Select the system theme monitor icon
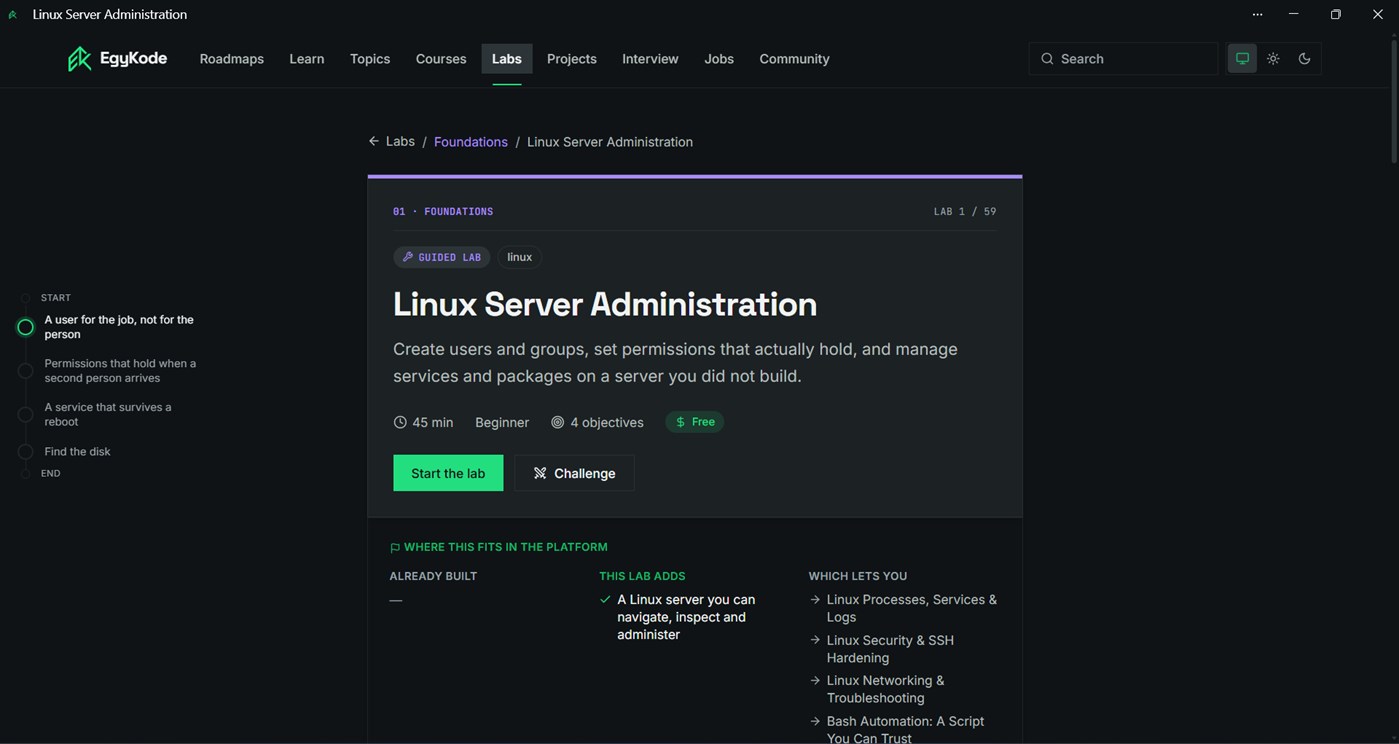Screen dimensions: 1399x744 pyautogui.click(x=1242, y=59)
